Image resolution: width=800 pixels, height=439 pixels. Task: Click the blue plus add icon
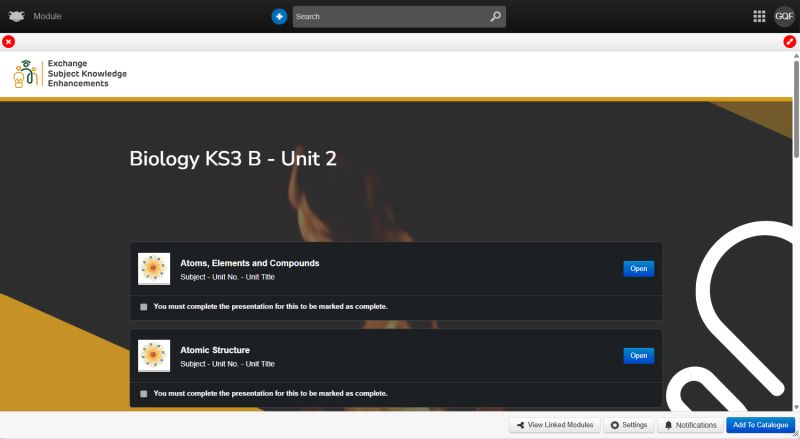pyautogui.click(x=279, y=17)
